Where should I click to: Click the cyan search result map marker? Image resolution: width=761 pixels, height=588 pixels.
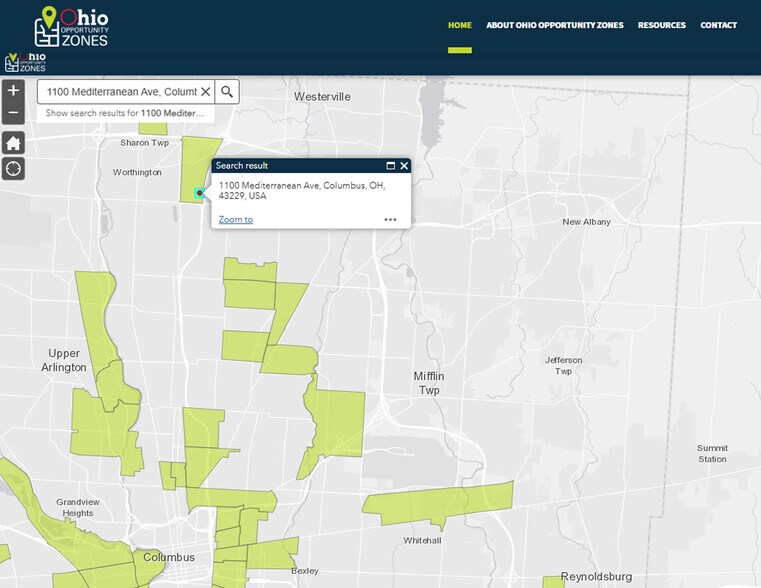click(x=200, y=192)
